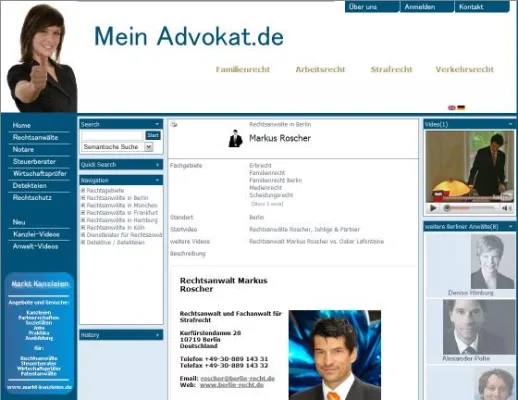Show more Fachgebiete entries
The width and height of the screenshot is (518, 400).
[267, 204]
